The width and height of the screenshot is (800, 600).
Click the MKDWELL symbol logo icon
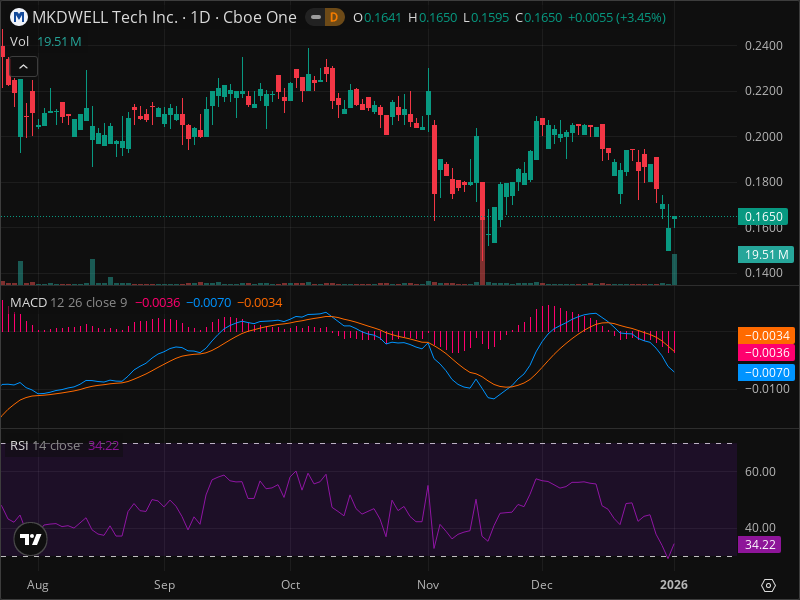click(x=19, y=17)
